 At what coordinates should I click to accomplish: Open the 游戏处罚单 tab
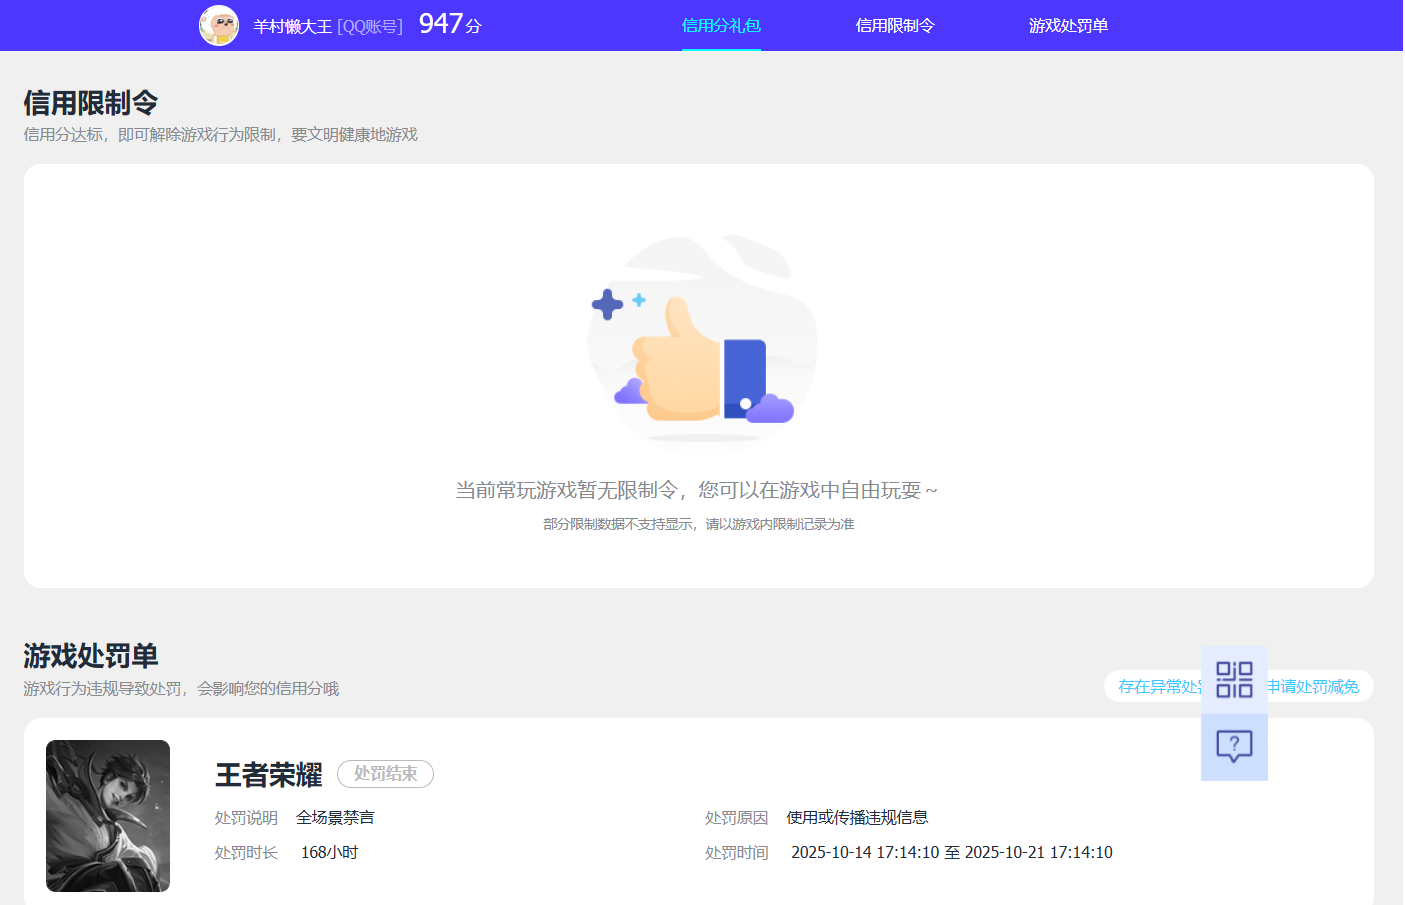(1067, 26)
